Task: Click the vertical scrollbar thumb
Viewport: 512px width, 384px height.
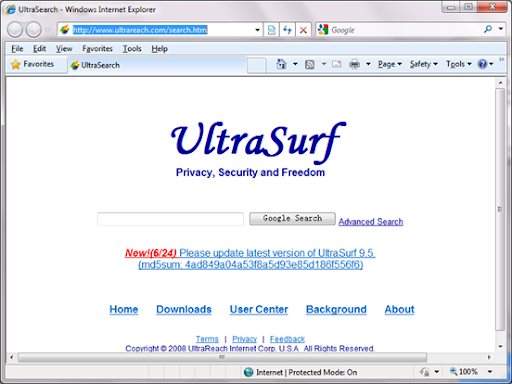Action: point(500,209)
